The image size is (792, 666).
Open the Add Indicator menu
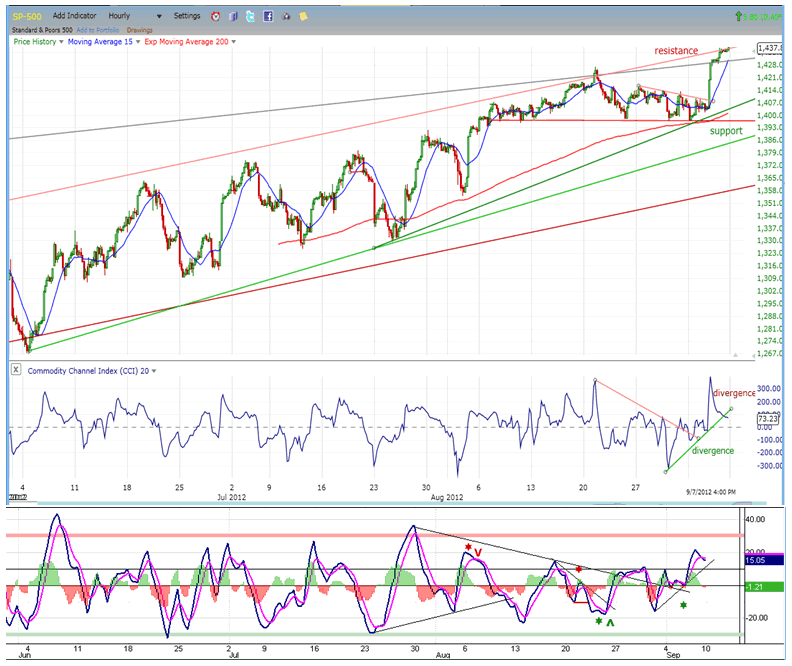(x=74, y=16)
